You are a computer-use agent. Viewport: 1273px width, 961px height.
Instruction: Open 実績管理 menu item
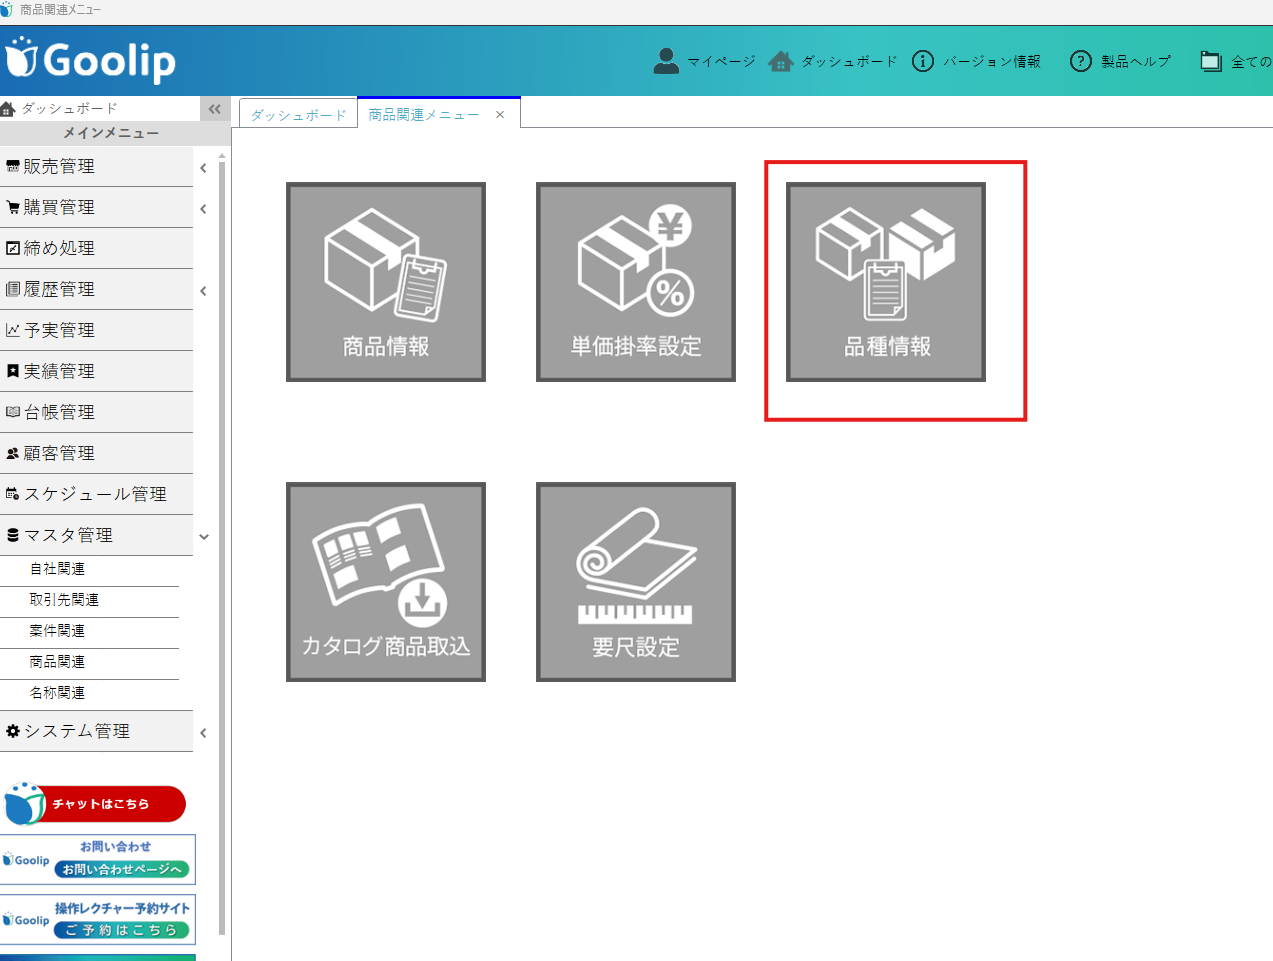coord(96,372)
